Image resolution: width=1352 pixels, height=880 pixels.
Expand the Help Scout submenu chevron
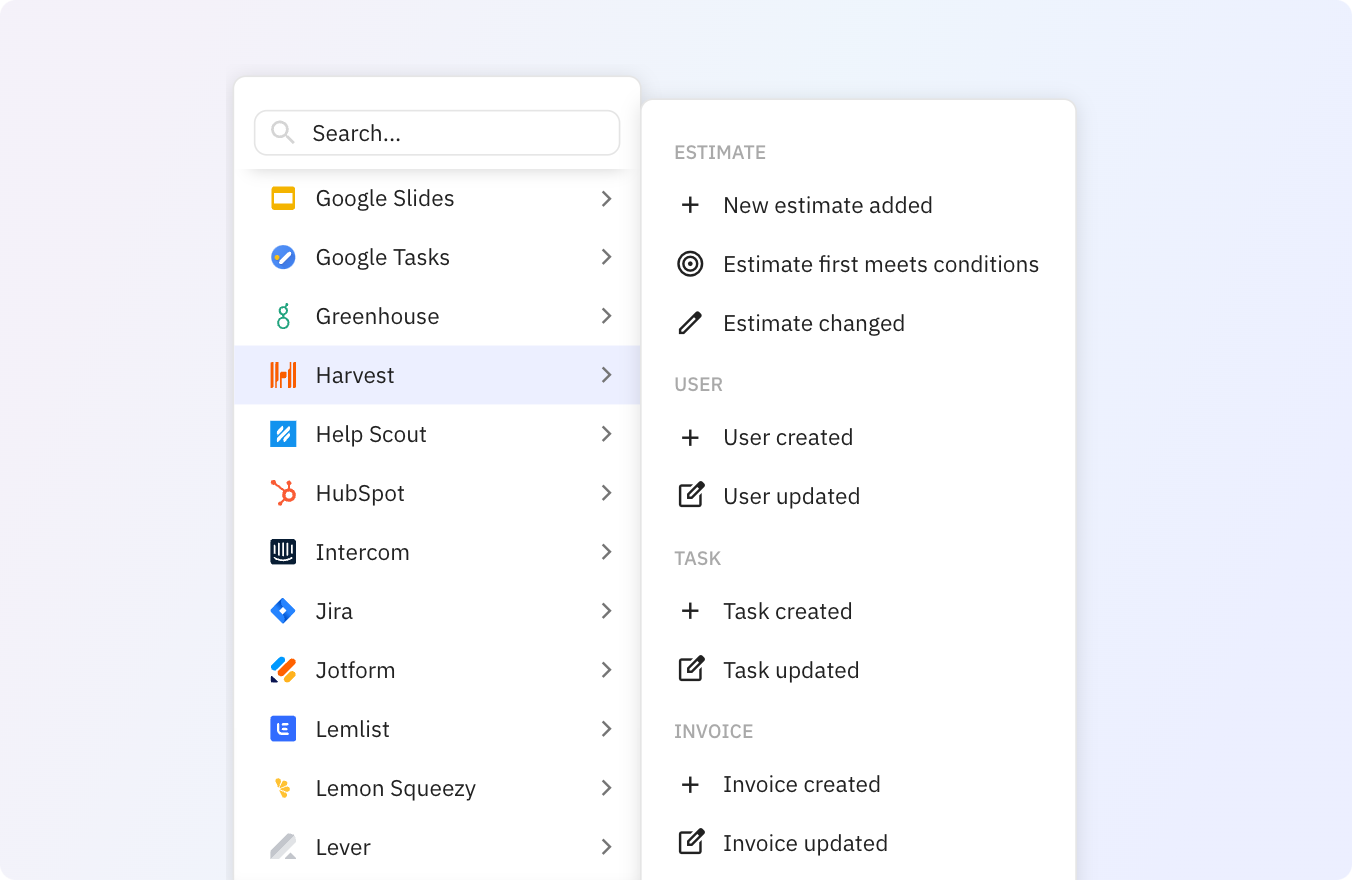click(606, 434)
